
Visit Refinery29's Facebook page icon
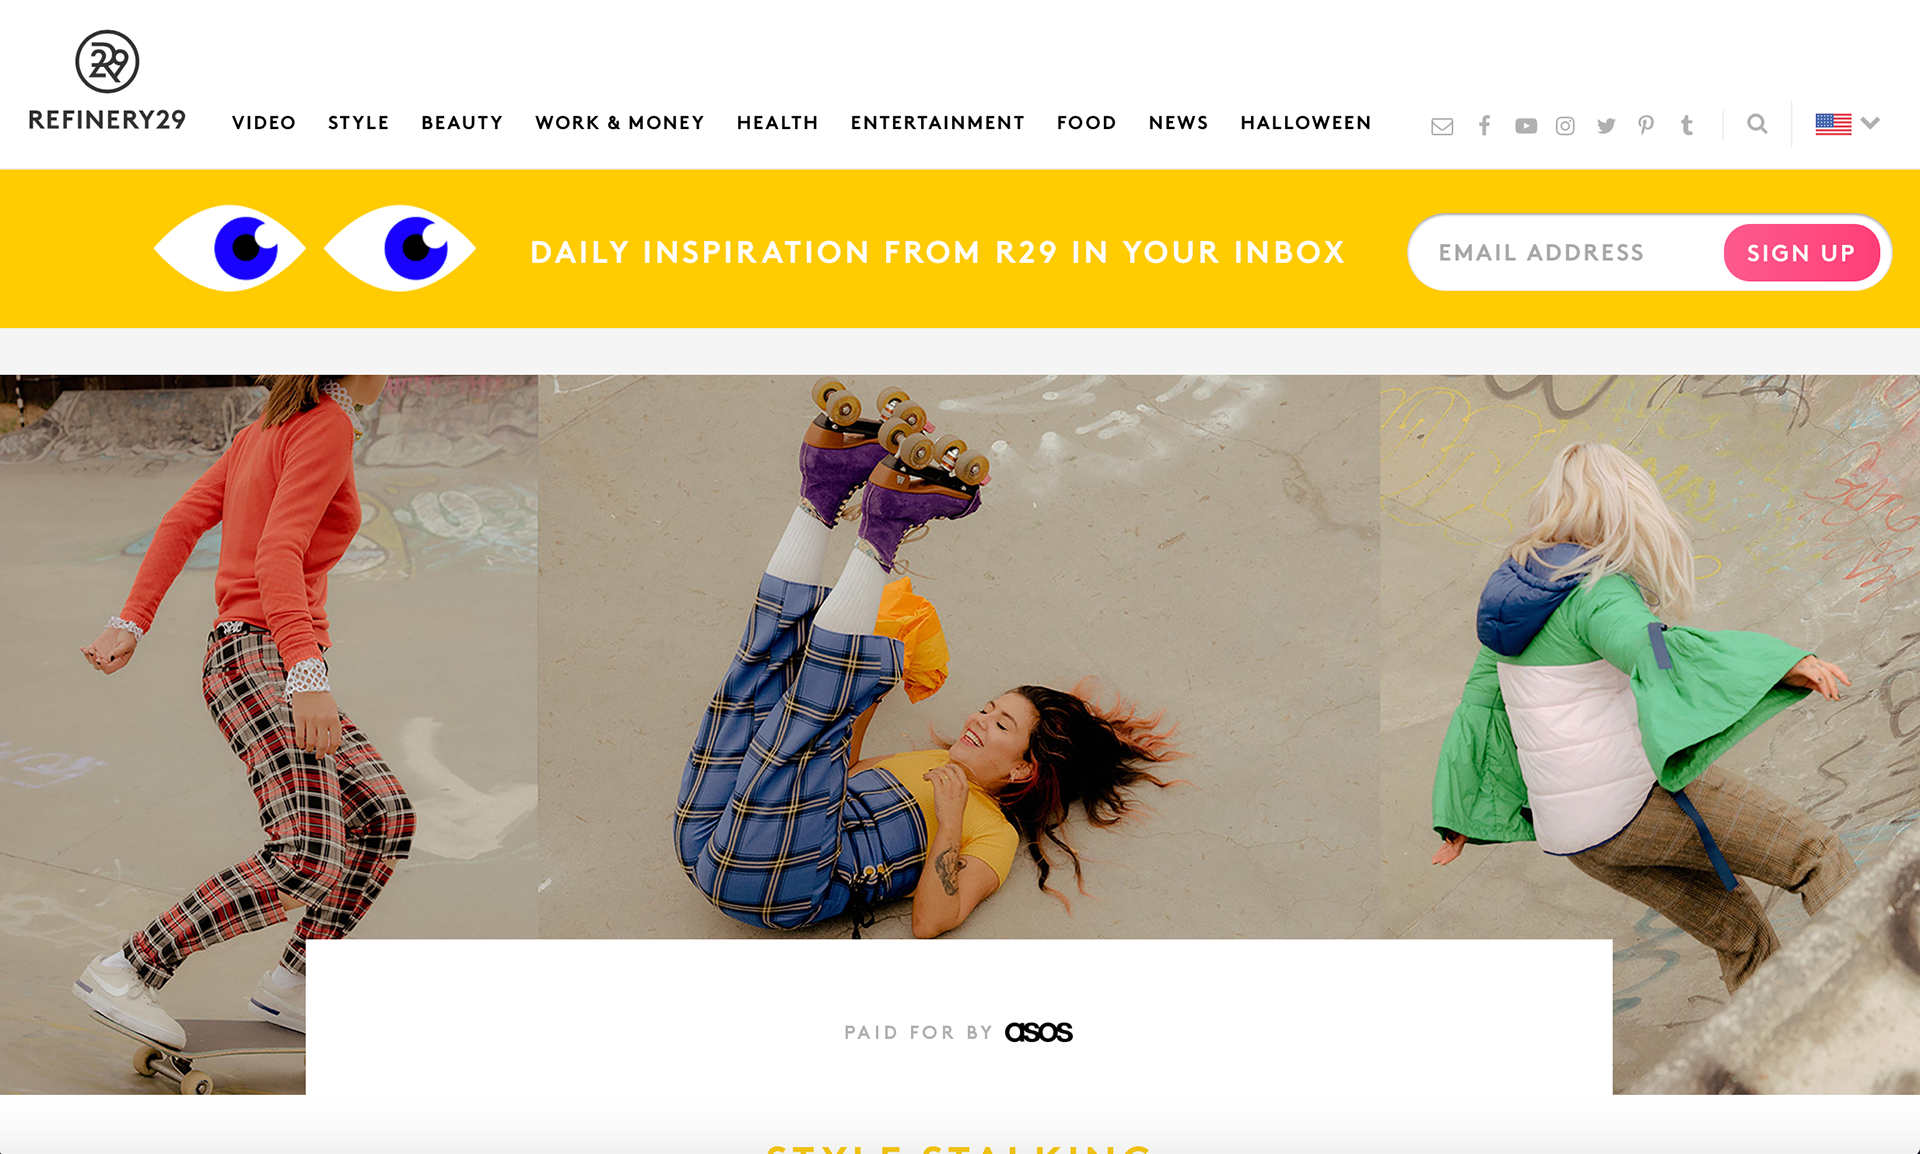1485,125
